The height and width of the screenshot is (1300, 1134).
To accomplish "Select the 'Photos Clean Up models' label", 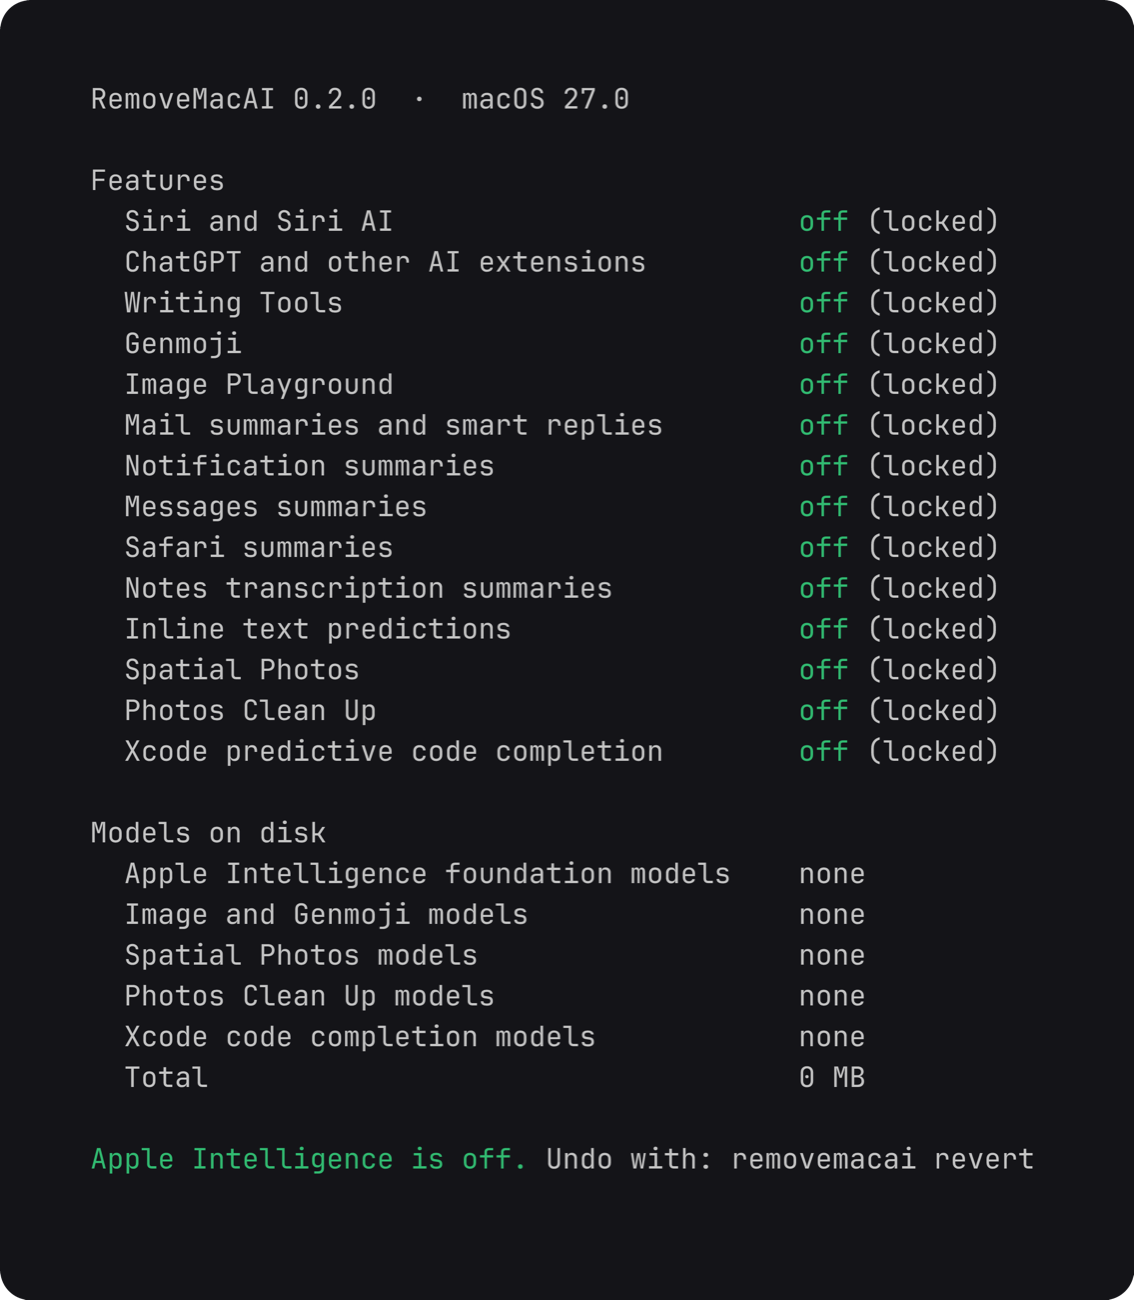I will pyautogui.click(x=309, y=997).
